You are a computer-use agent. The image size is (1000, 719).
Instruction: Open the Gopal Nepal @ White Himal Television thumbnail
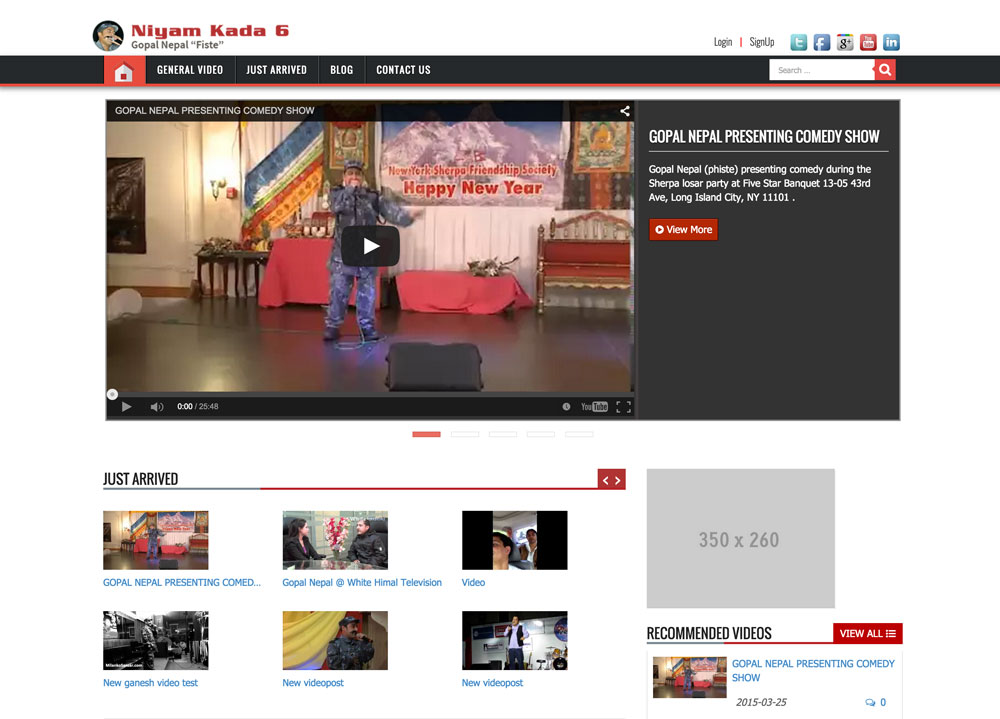click(335, 540)
